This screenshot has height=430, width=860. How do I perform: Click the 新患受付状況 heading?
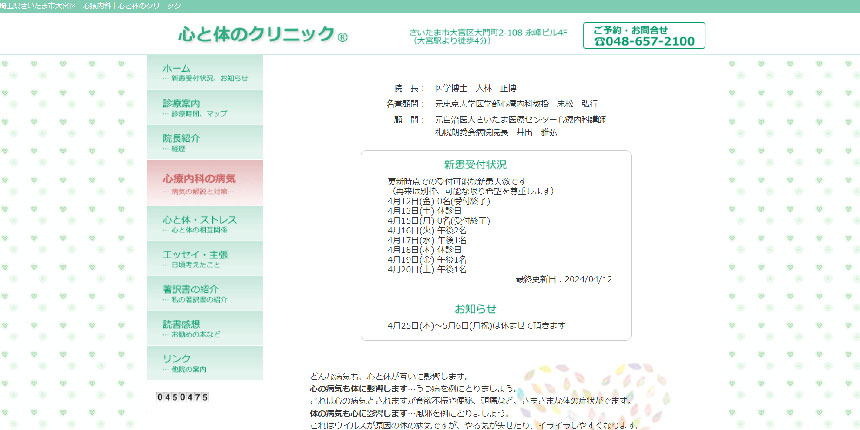click(x=476, y=164)
